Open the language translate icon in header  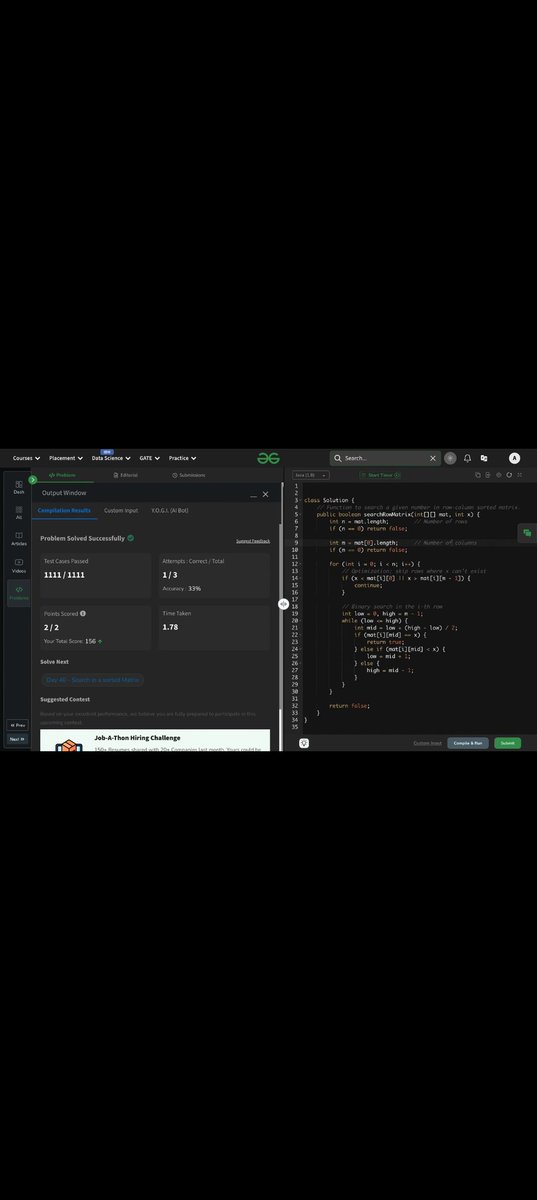point(484,458)
